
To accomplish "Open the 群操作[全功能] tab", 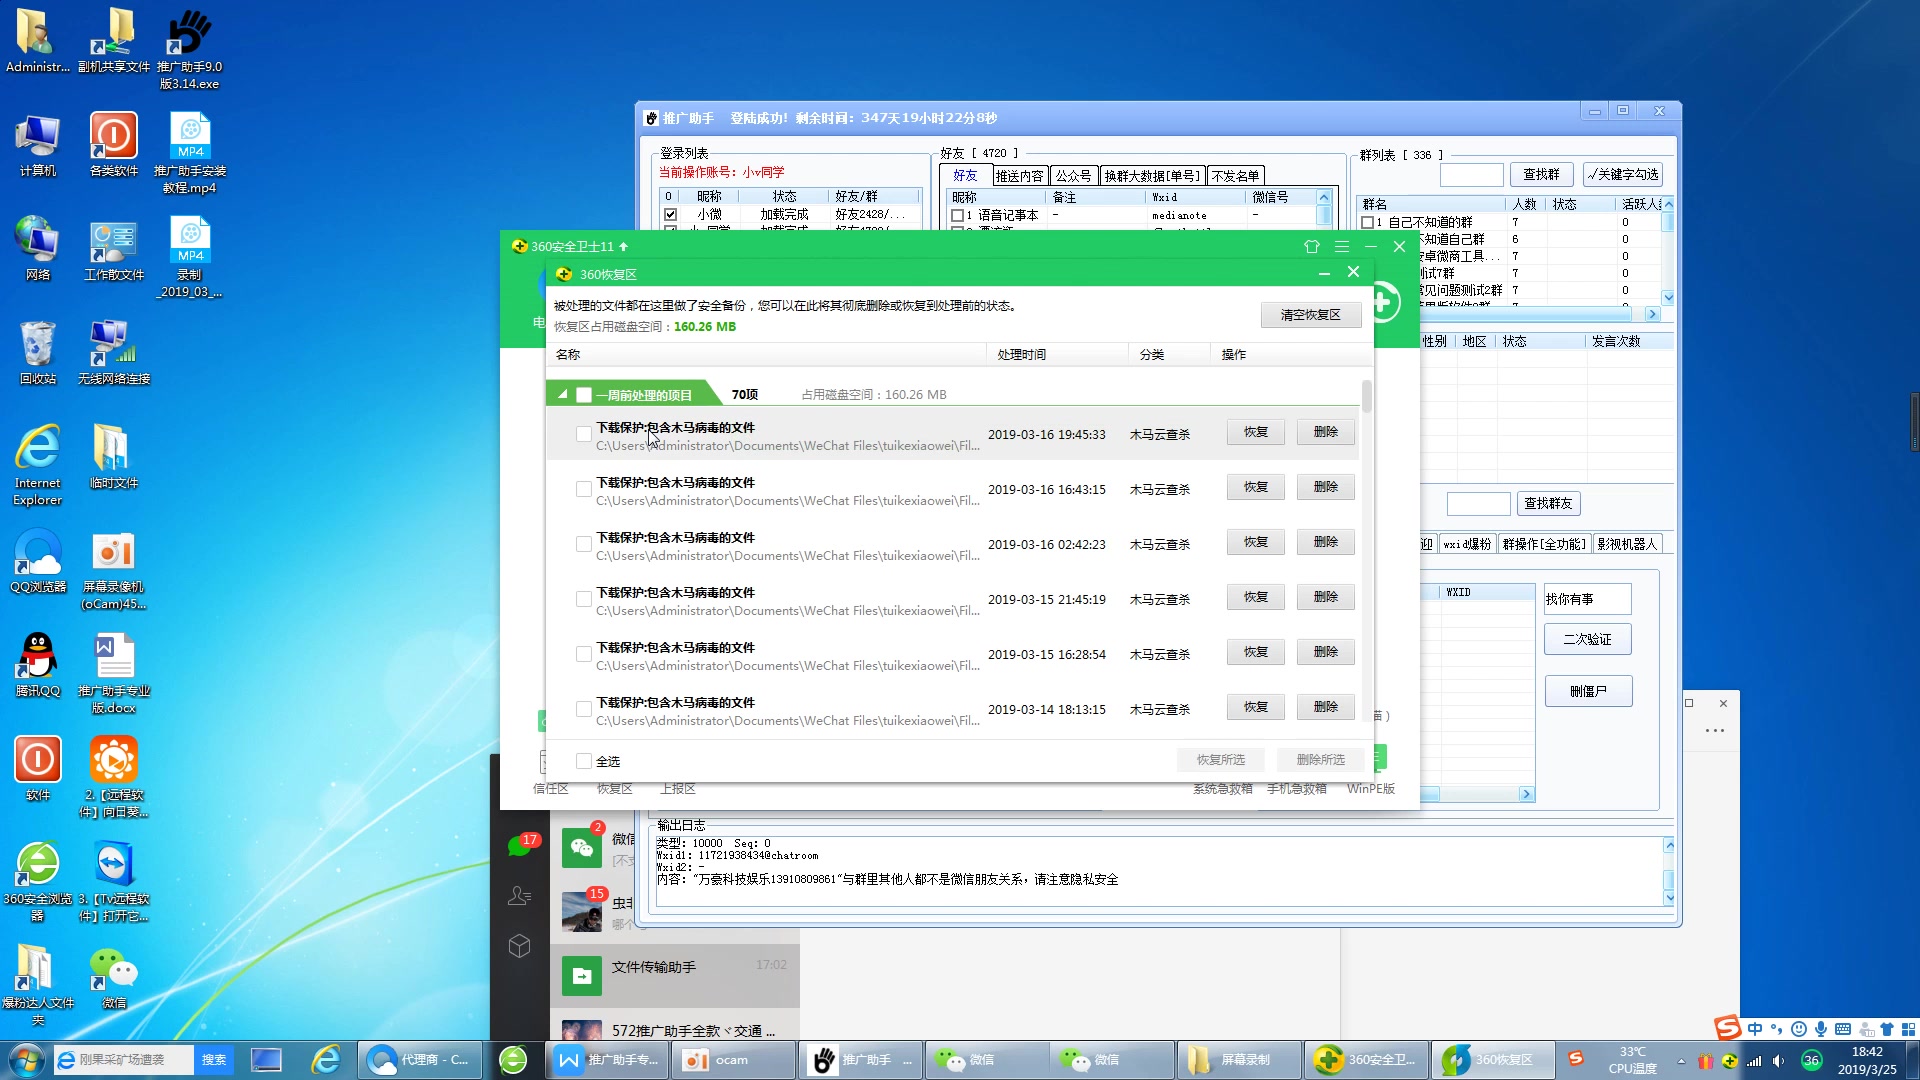I will coord(1543,544).
